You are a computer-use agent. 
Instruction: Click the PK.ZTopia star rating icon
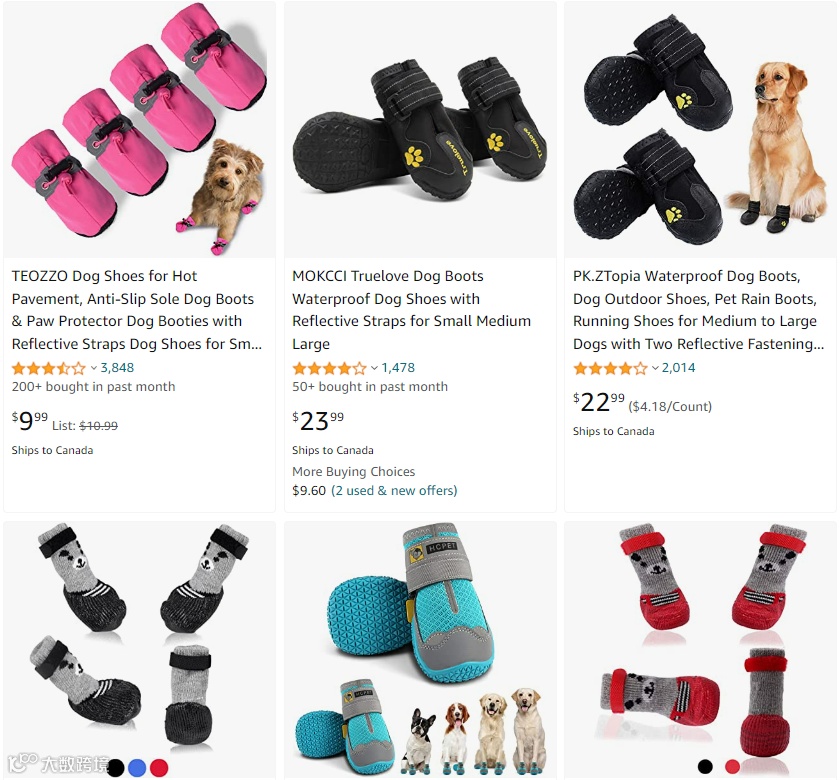click(x=610, y=368)
